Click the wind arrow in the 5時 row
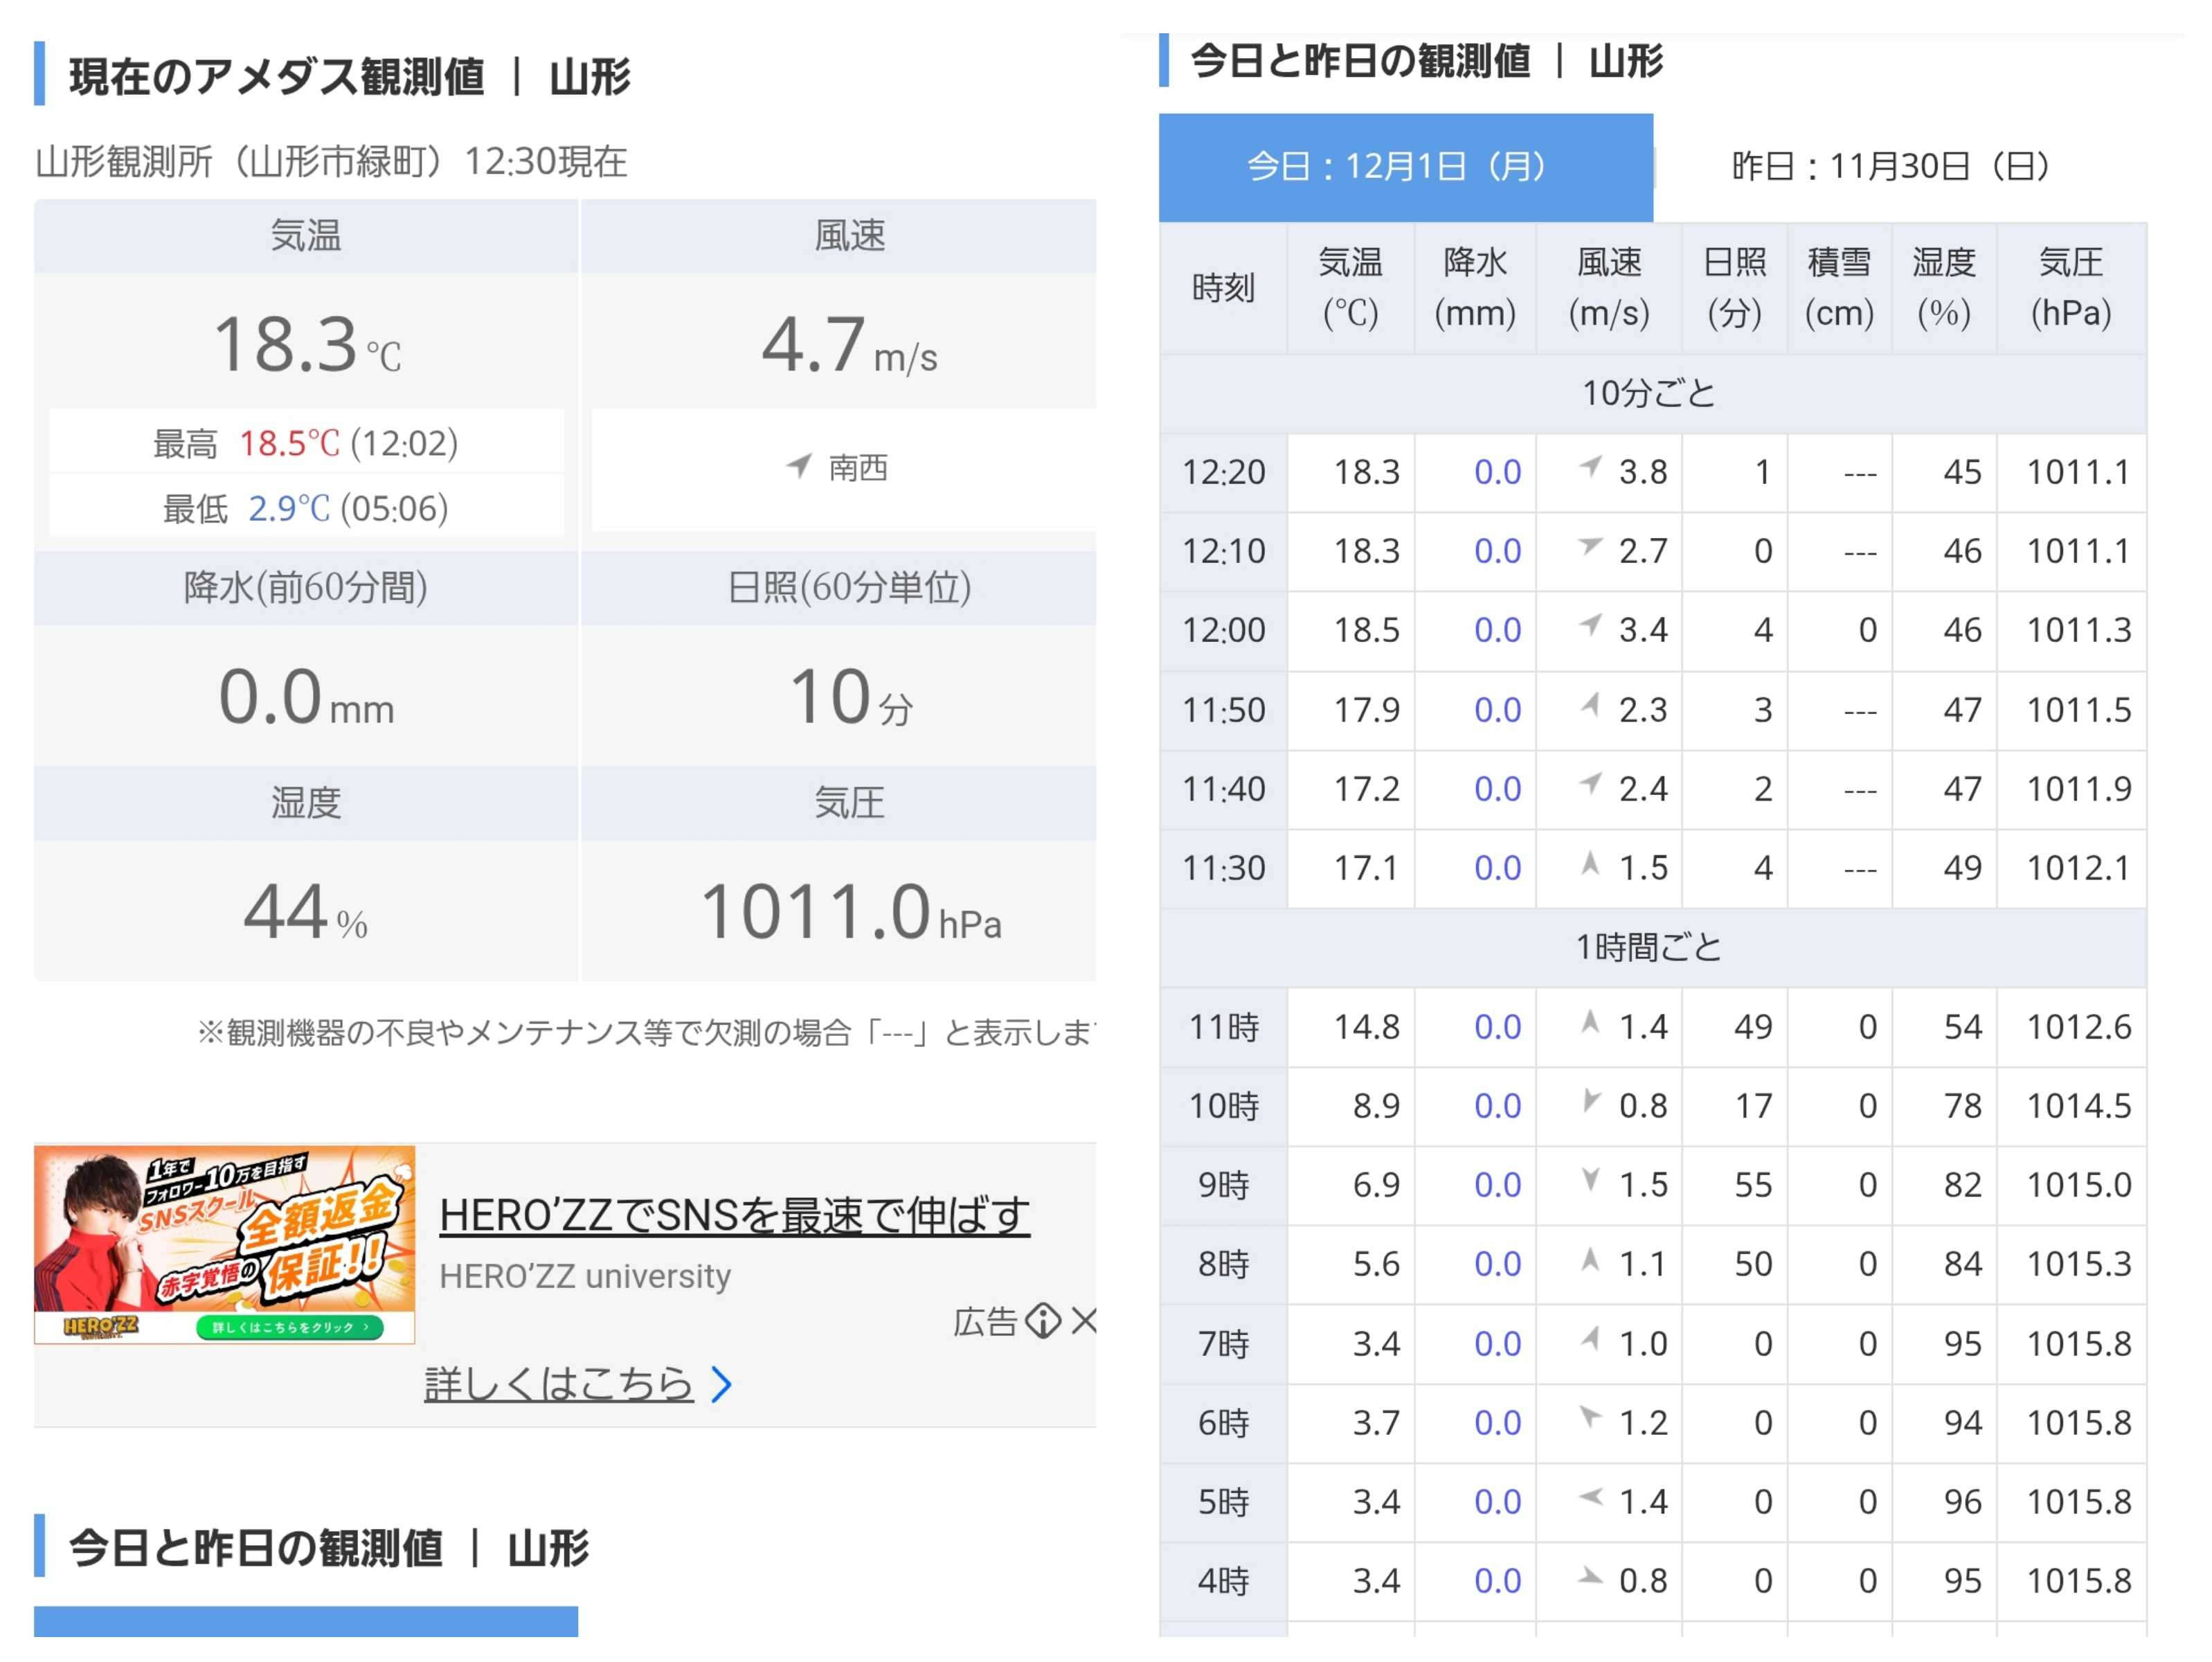2212x1662 pixels. (1590, 1497)
